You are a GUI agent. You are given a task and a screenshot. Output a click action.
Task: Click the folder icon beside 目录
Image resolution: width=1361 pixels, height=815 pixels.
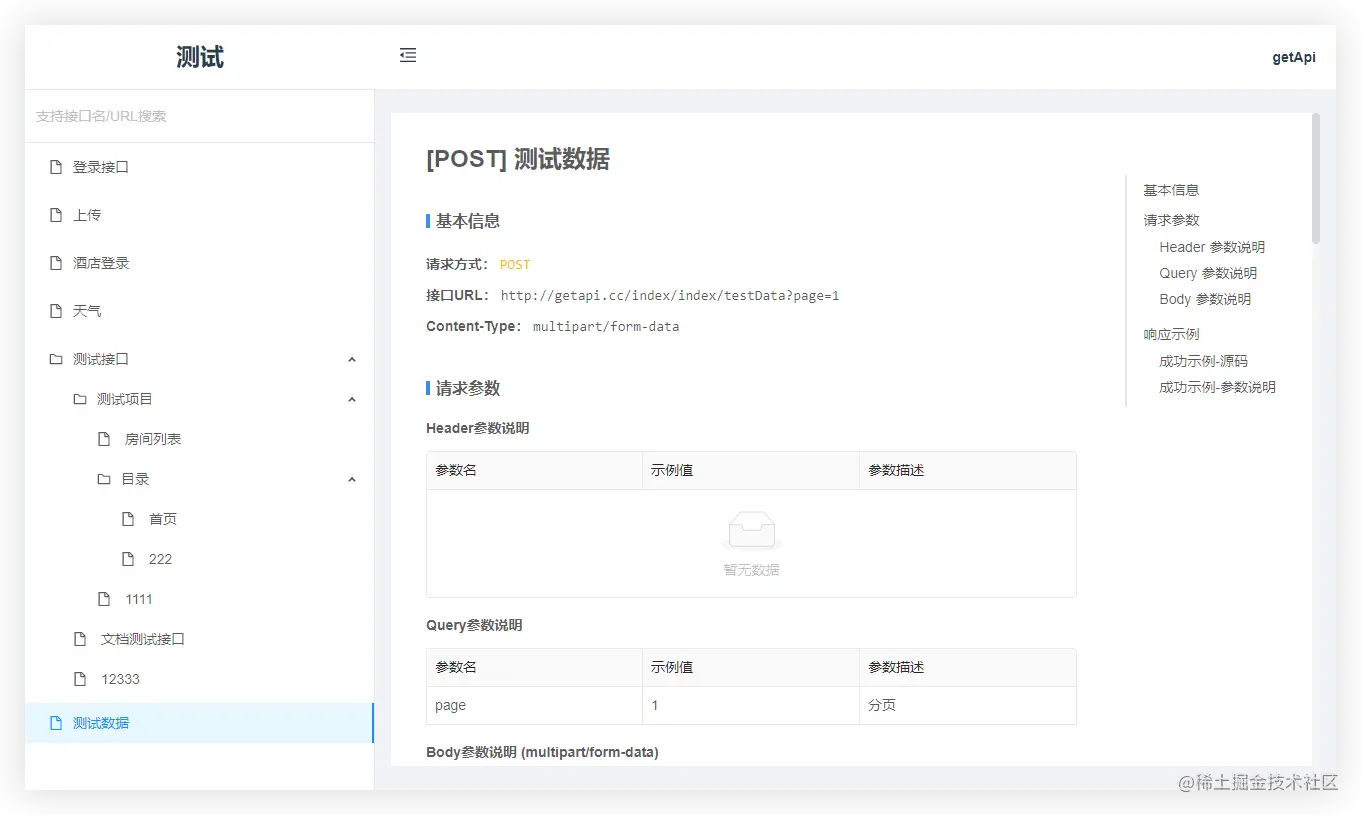coord(104,479)
